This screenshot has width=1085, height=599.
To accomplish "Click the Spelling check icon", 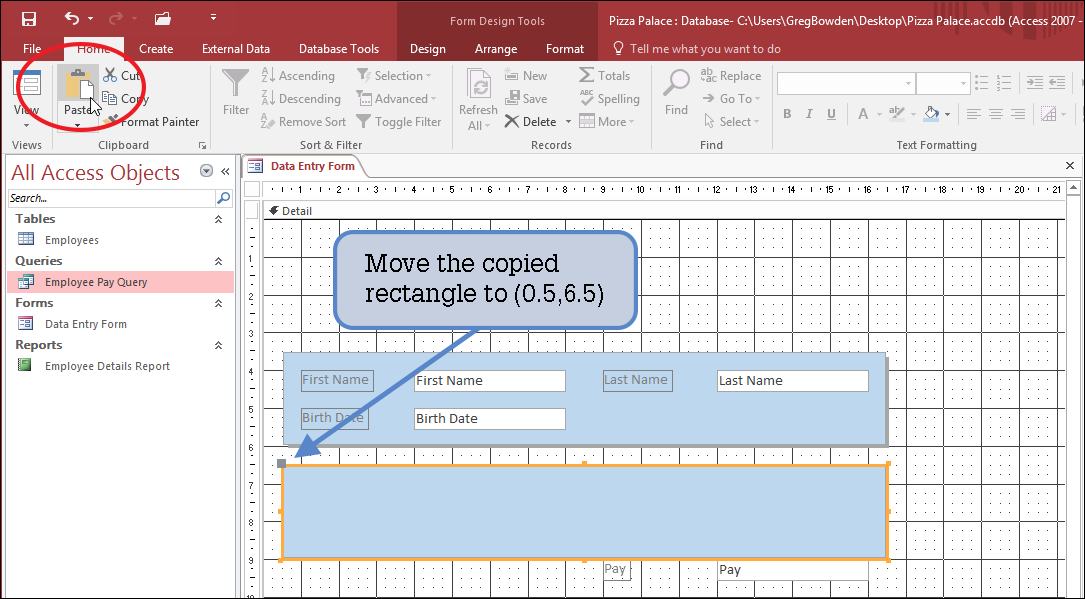I will click(587, 98).
